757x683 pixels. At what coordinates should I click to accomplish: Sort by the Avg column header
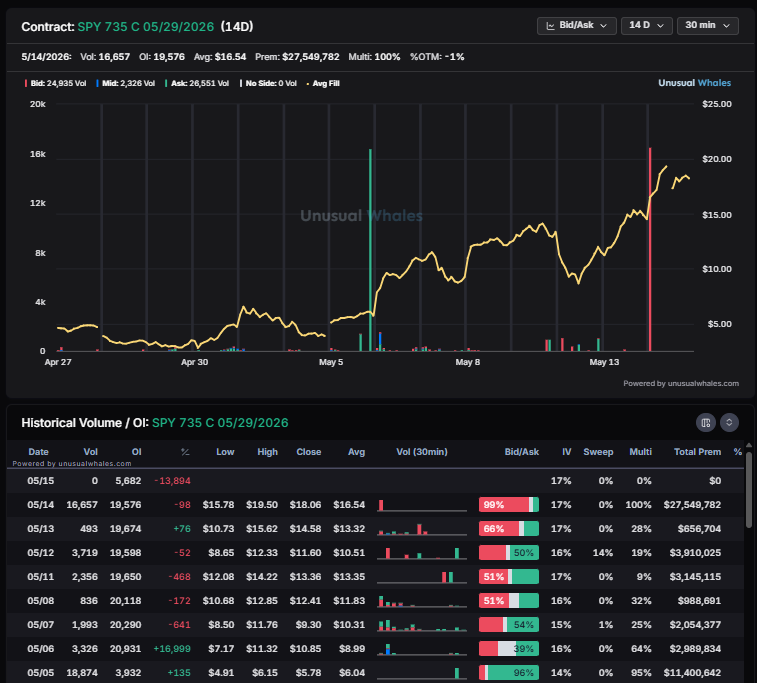coord(356,452)
